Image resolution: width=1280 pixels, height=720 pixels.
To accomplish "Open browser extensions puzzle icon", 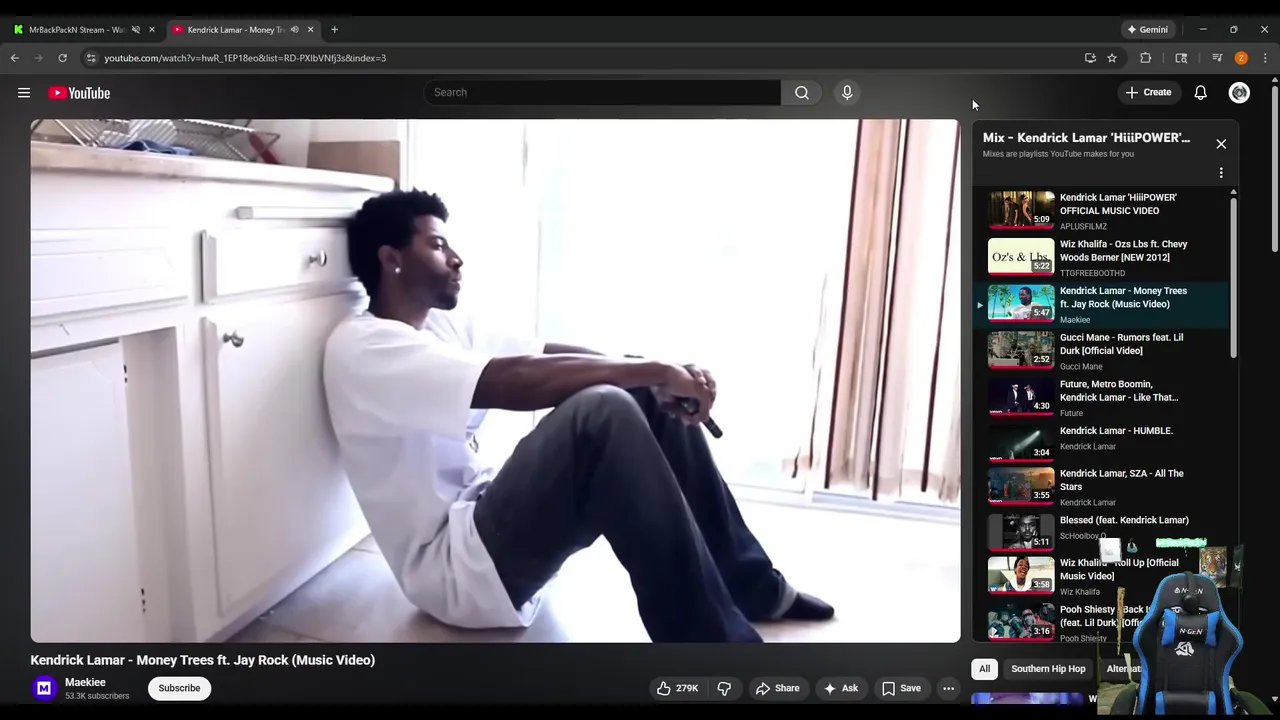I will (1146, 58).
